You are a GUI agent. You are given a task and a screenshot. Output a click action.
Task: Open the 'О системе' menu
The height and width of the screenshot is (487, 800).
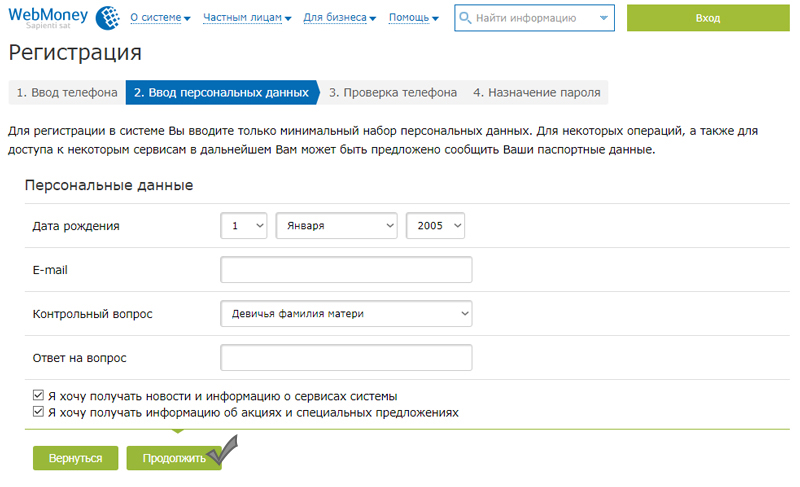(x=160, y=18)
